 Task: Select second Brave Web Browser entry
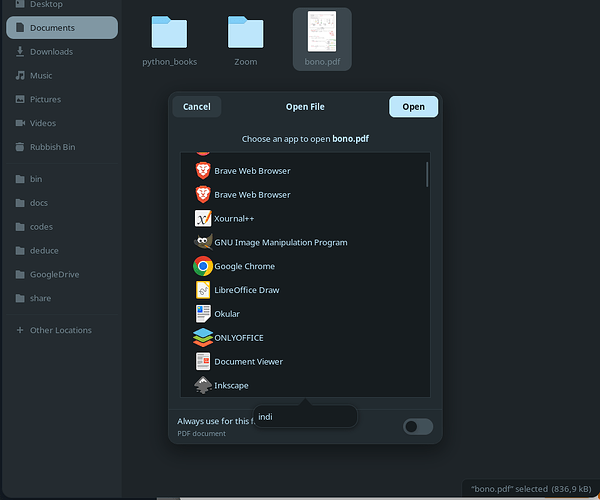tap(305, 195)
